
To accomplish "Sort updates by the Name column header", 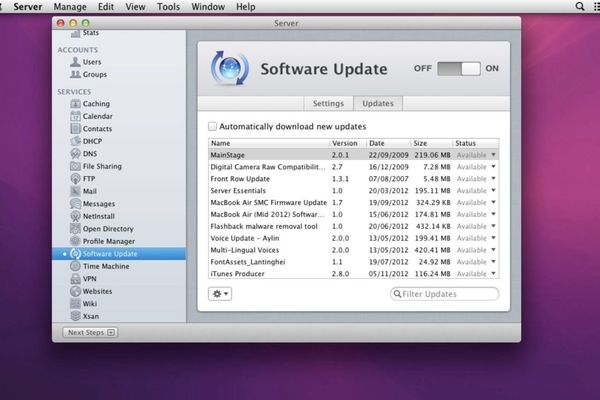I will click(269, 143).
